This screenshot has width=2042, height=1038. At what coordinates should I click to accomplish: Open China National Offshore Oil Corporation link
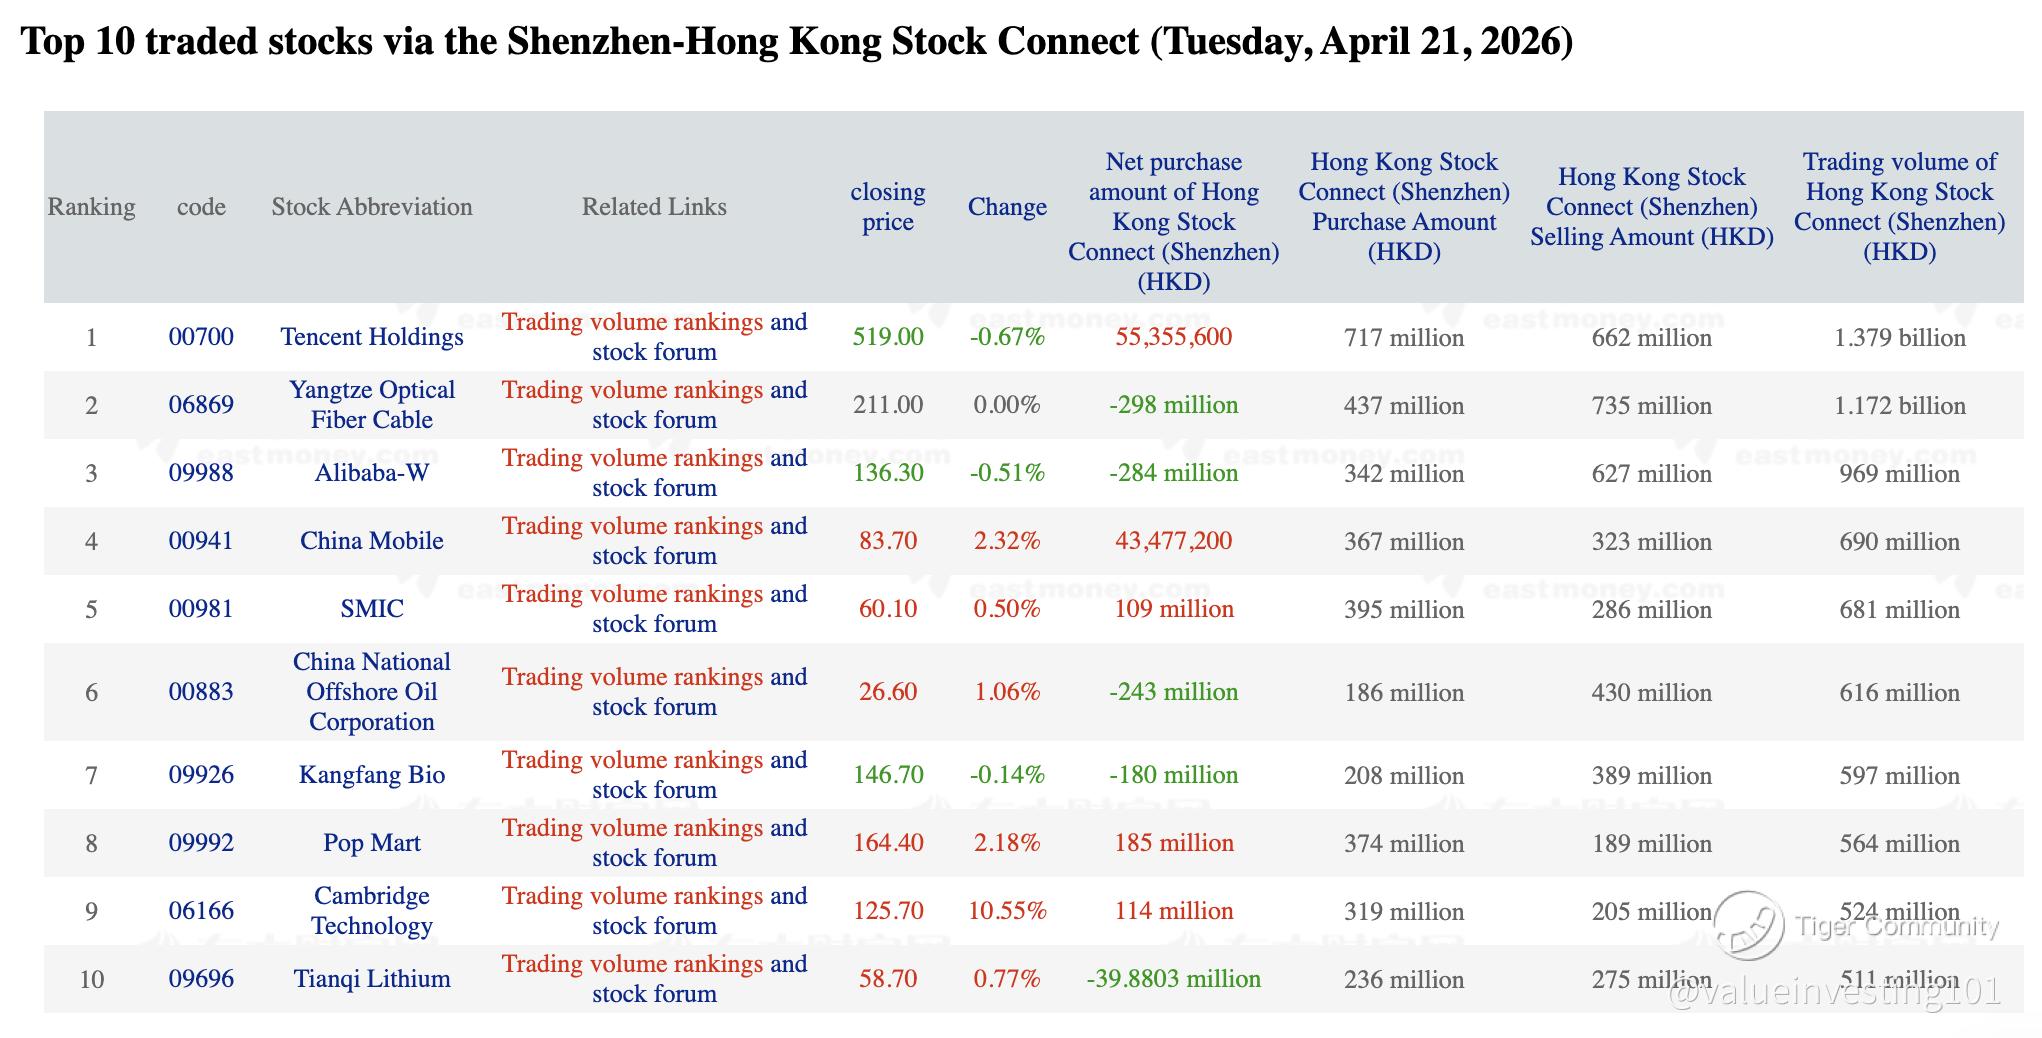372,692
